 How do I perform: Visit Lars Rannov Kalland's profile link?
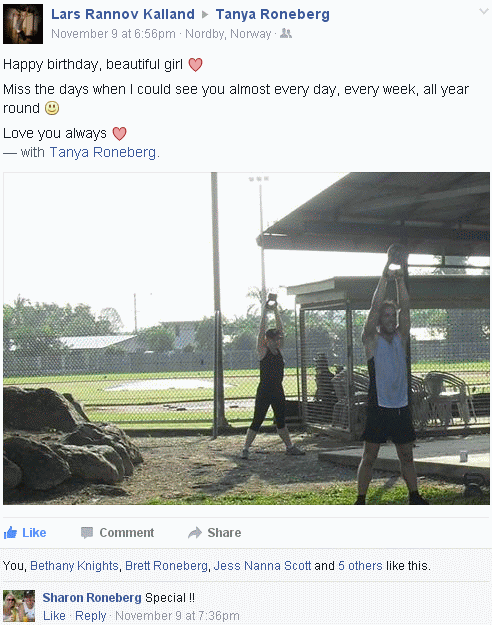pos(123,14)
